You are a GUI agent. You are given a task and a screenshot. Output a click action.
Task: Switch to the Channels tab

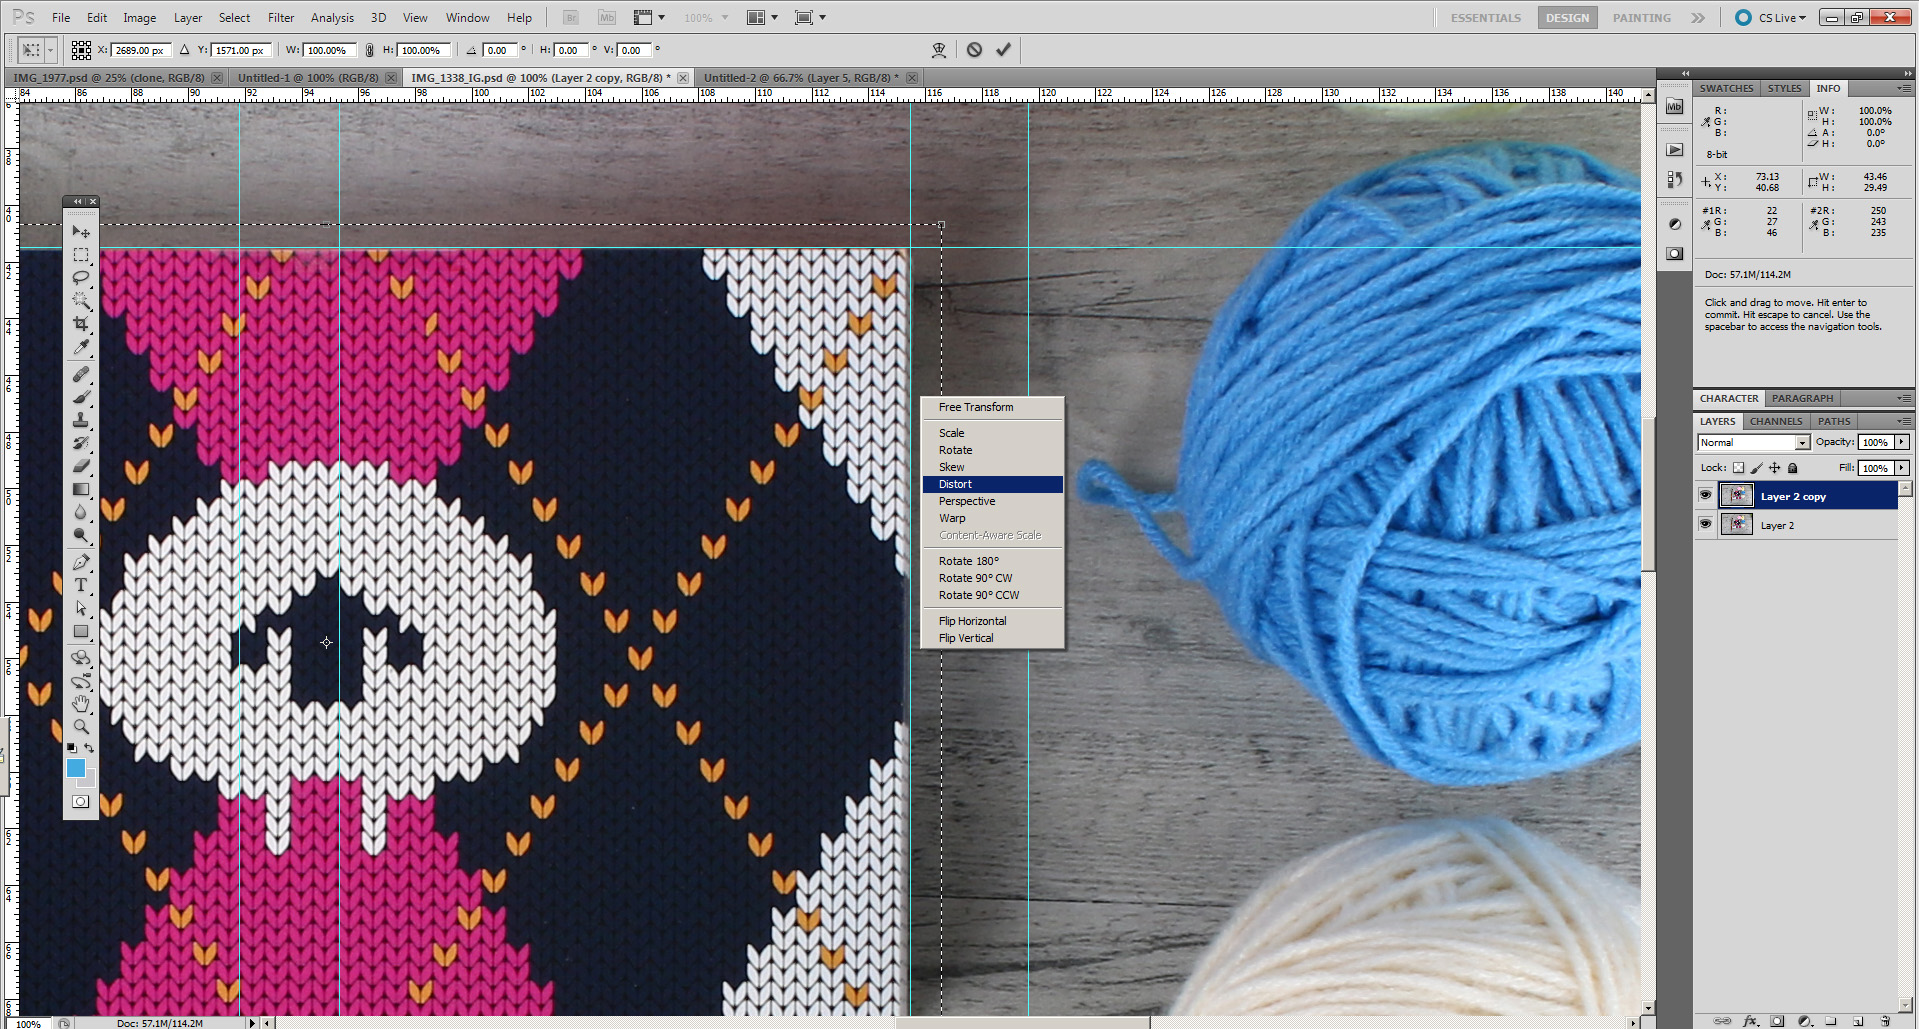coord(1776,421)
